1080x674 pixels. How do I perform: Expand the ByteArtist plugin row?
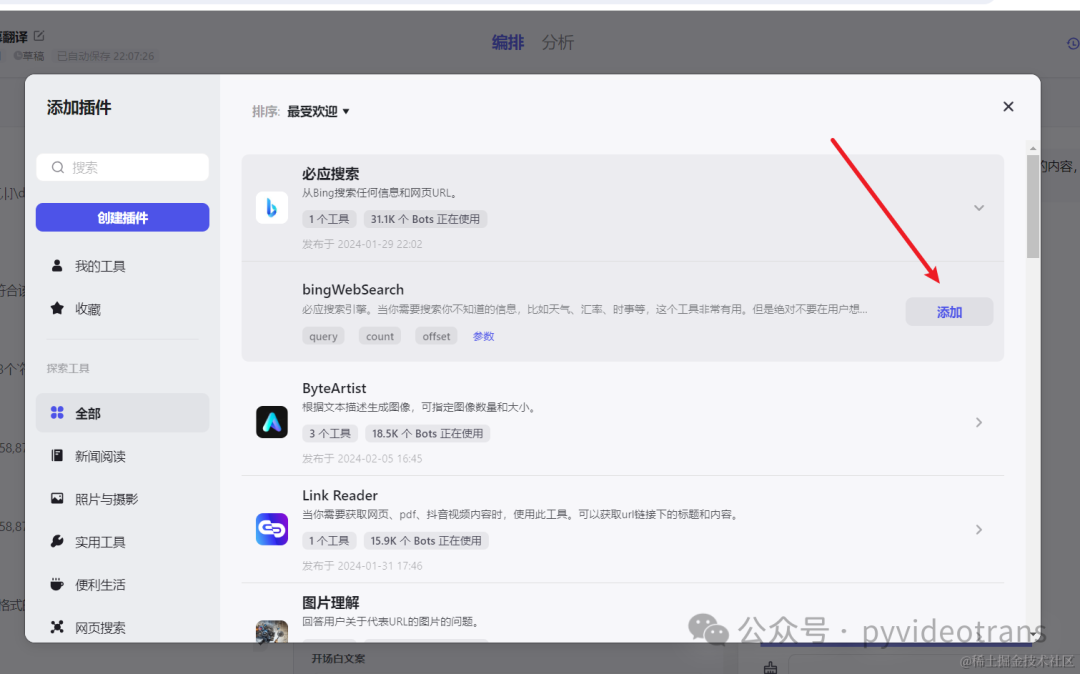click(x=979, y=422)
